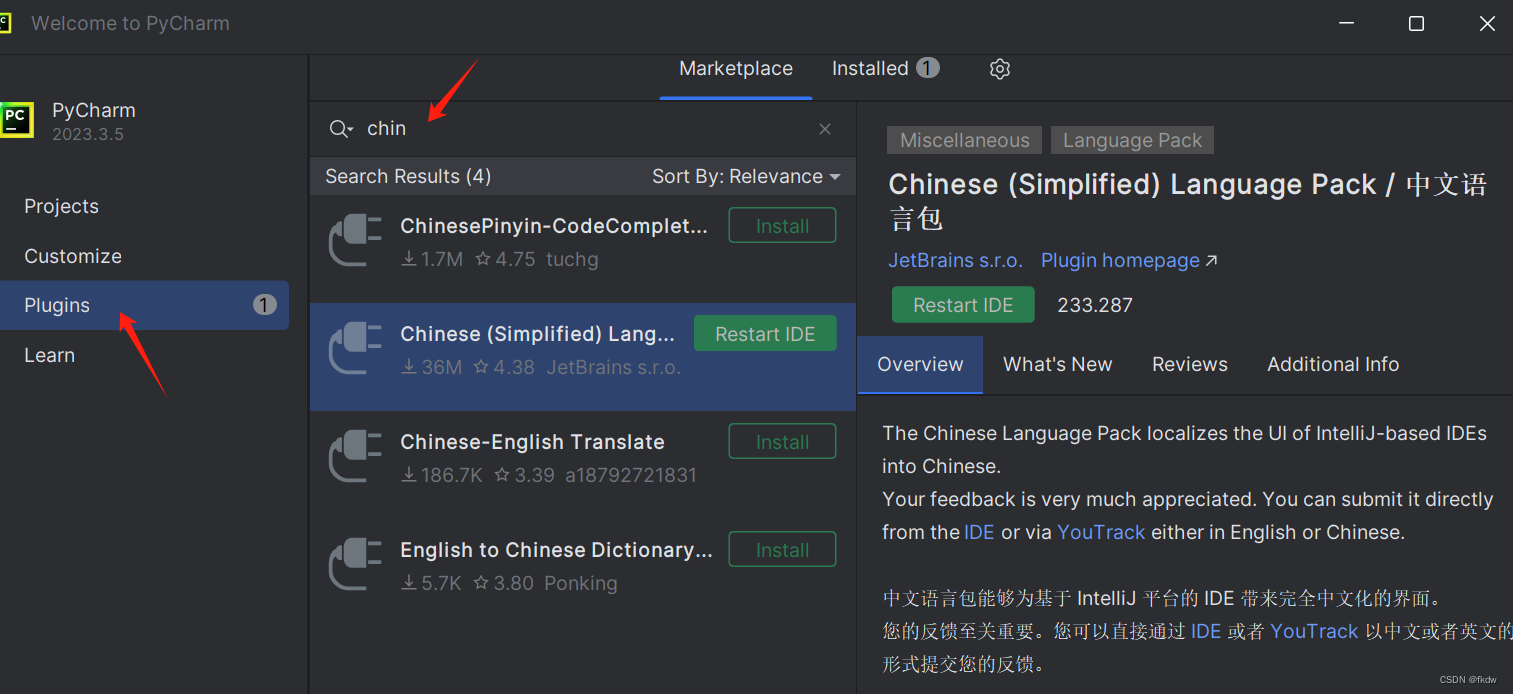Open the YouTrack link in the English description
The image size is (1513, 694).
tap(1101, 532)
